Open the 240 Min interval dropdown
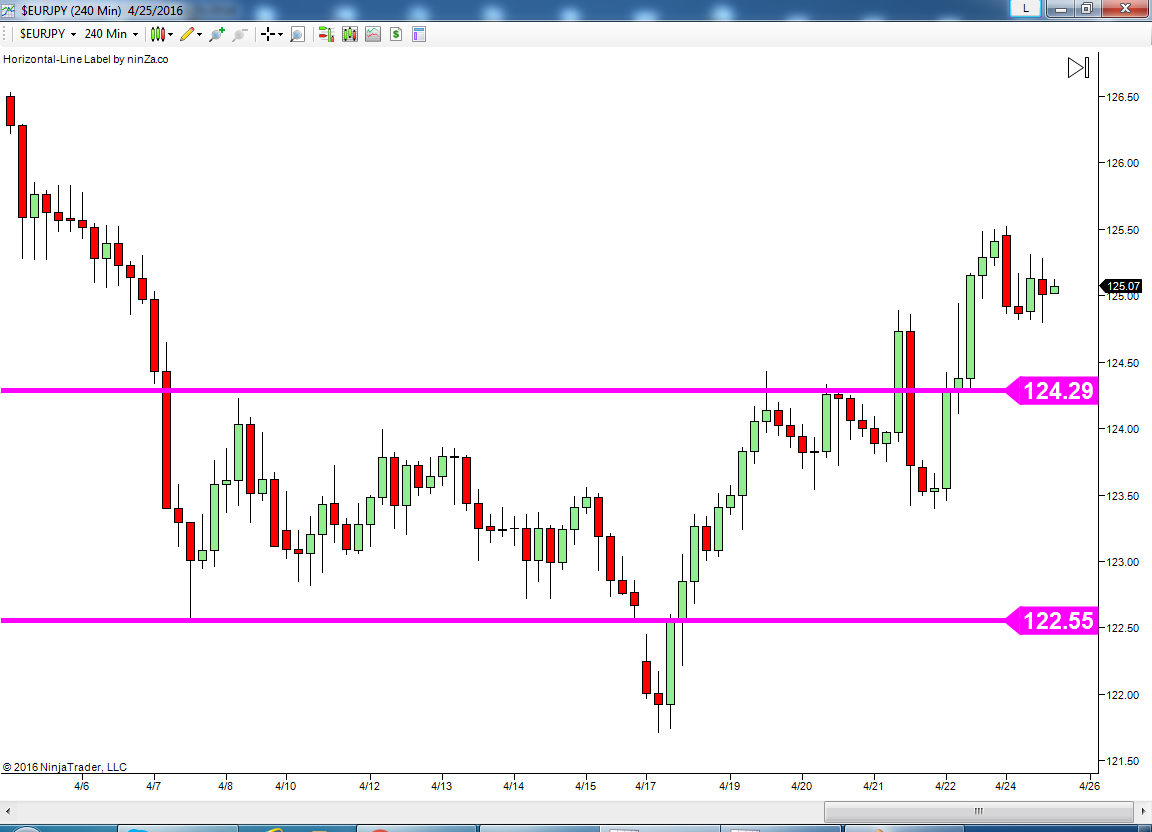 (x=110, y=34)
